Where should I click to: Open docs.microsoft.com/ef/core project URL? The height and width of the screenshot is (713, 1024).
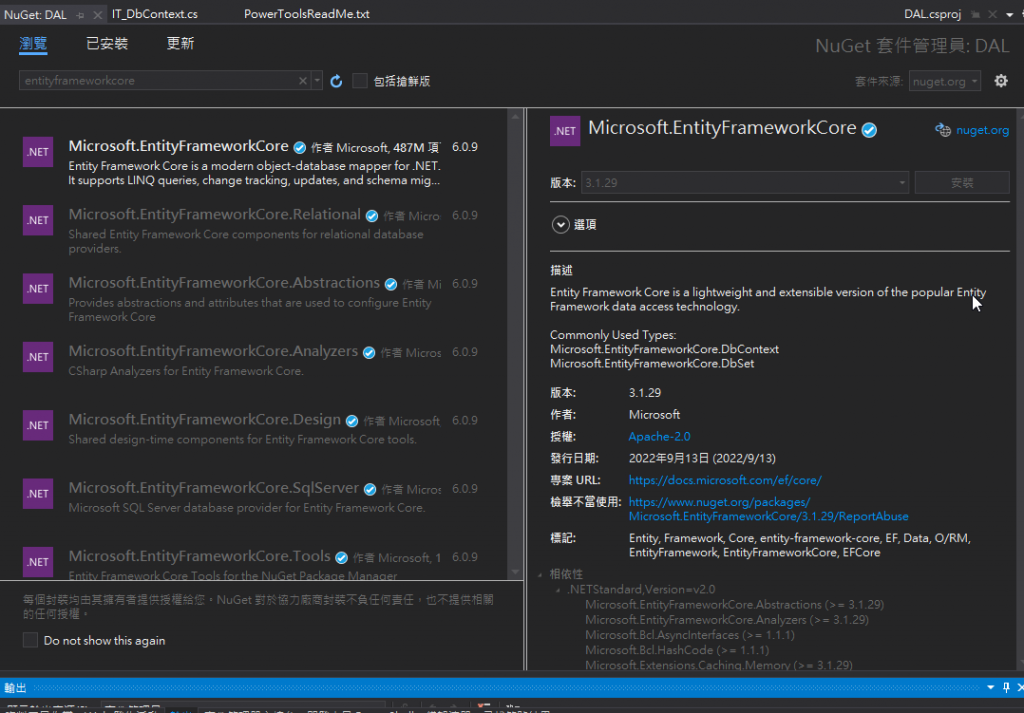725,480
